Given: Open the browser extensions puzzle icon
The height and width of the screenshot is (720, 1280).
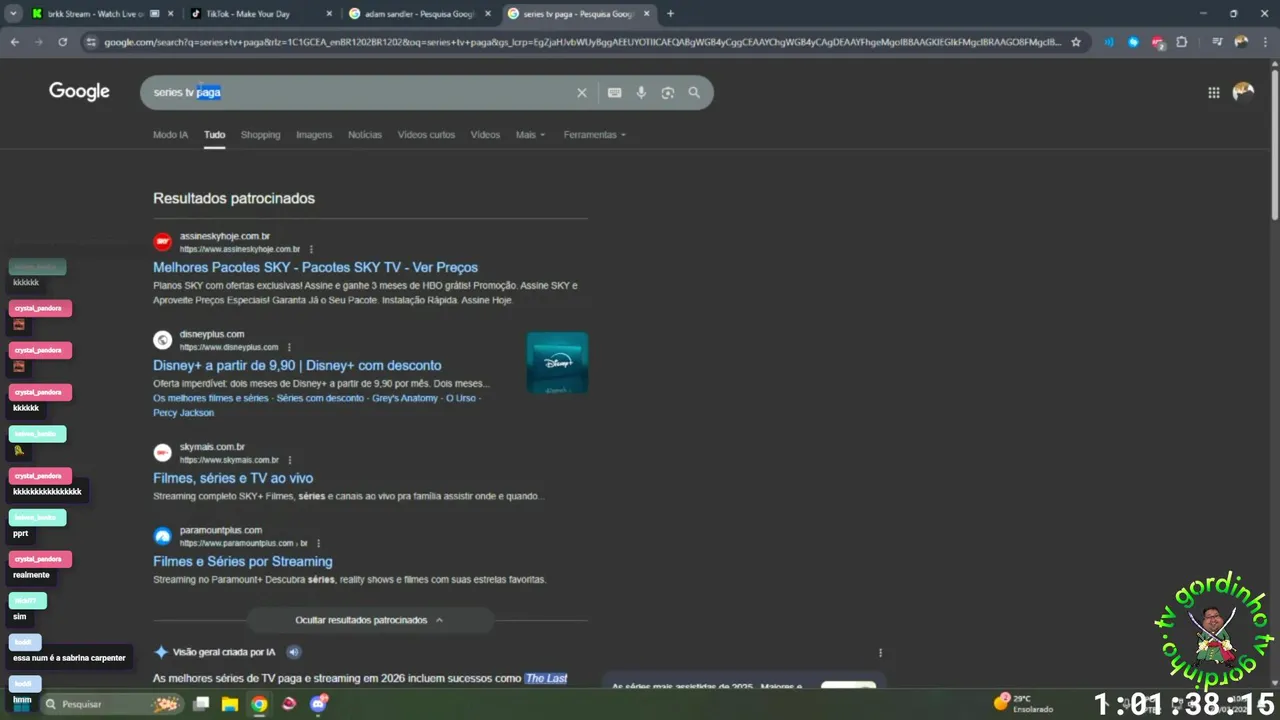Looking at the screenshot, I should (1182, 42).
